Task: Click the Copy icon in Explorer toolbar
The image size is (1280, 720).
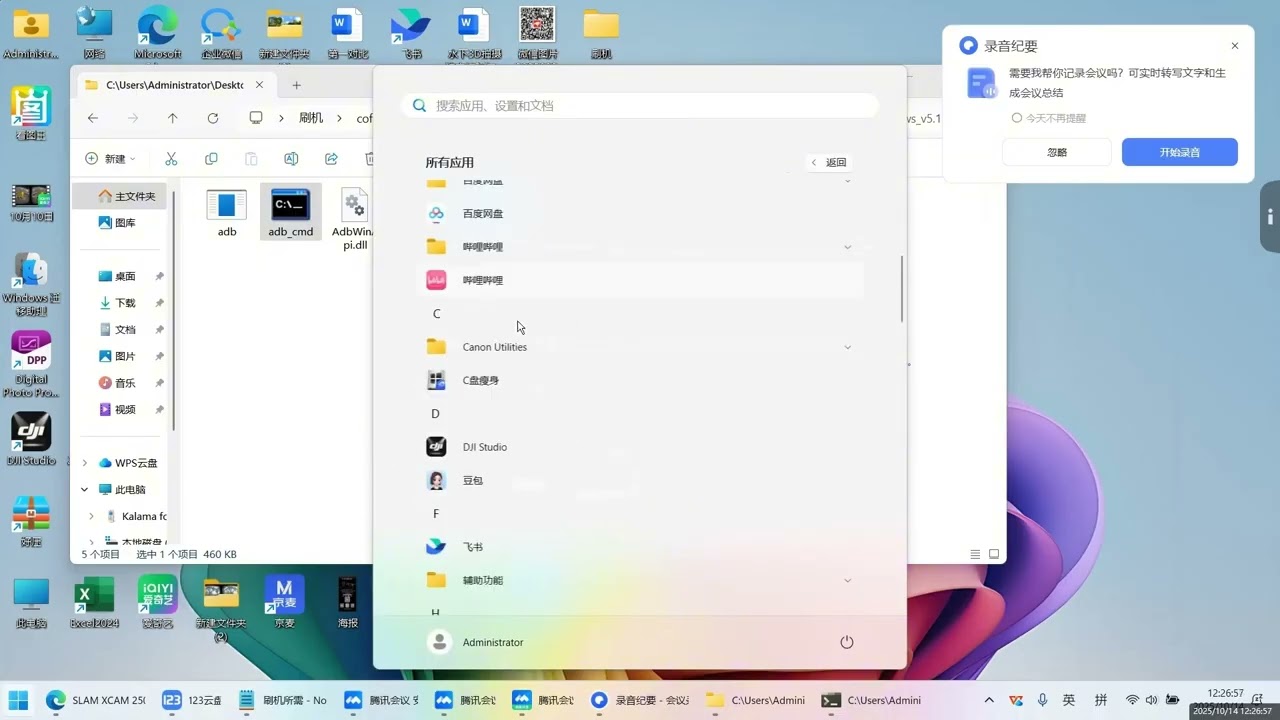Action: pyautogui.click(x=211, y=159)
